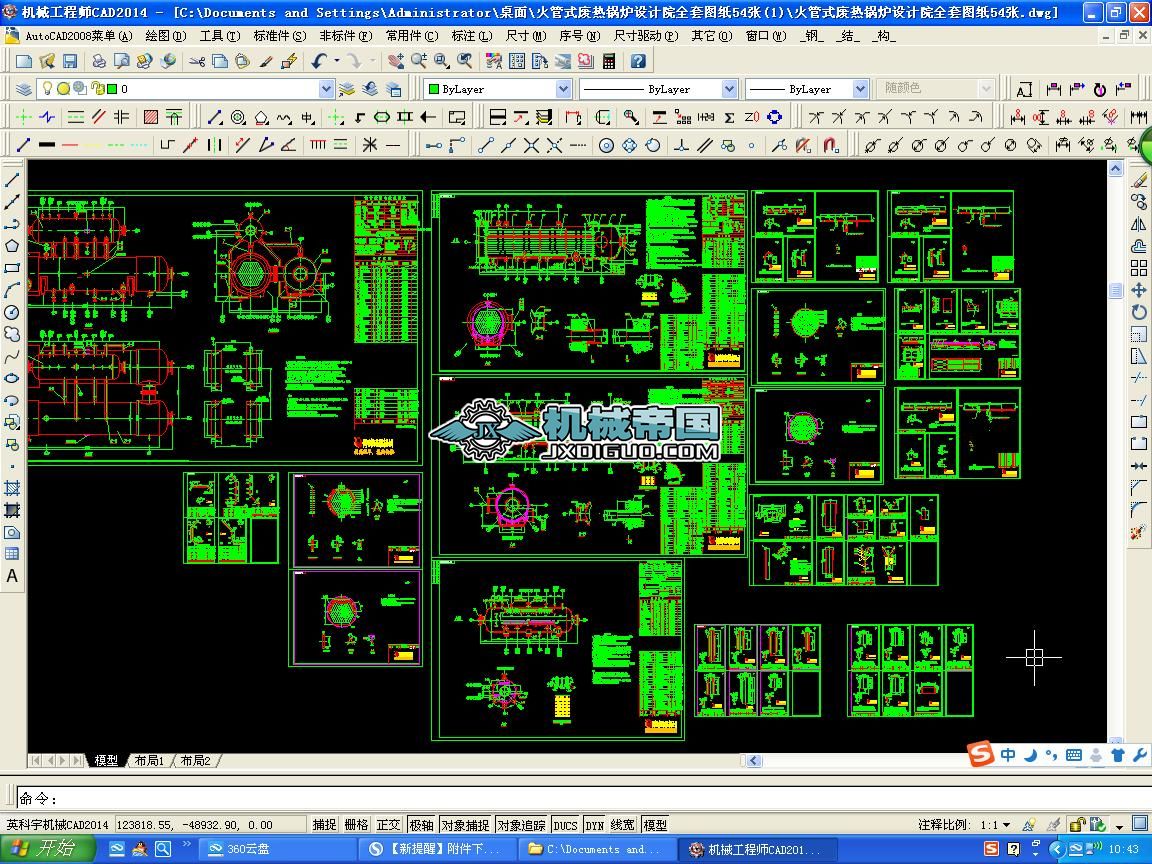Click the Undo arrow icon

[319, 62]
